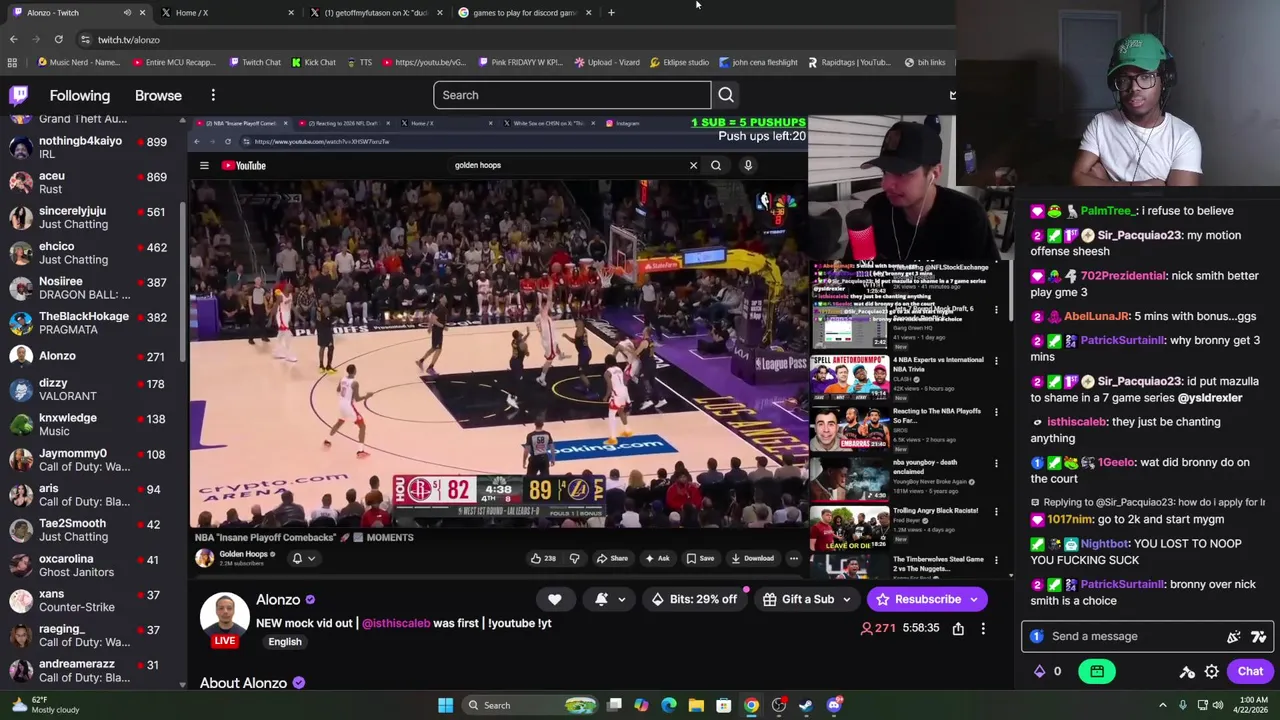This screenshot has height=720, width=1280.
Task: Open nothingb4kaiyo channel in sidebar
Action: pyautogui.click(x=92, y=147)
